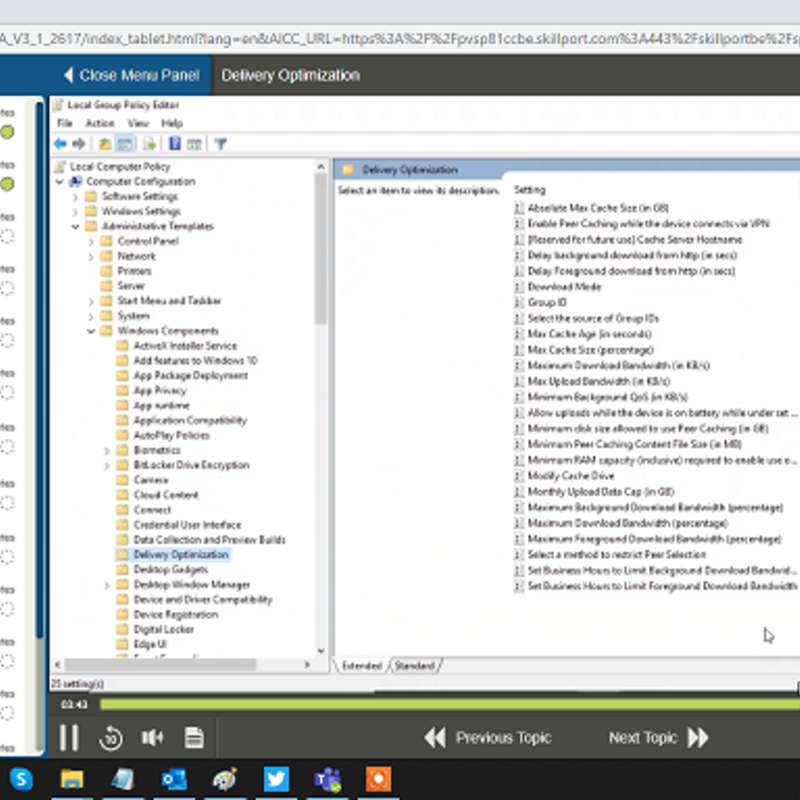
Task: Click the setting icon beside Download Mode
Action: [519, 287]
